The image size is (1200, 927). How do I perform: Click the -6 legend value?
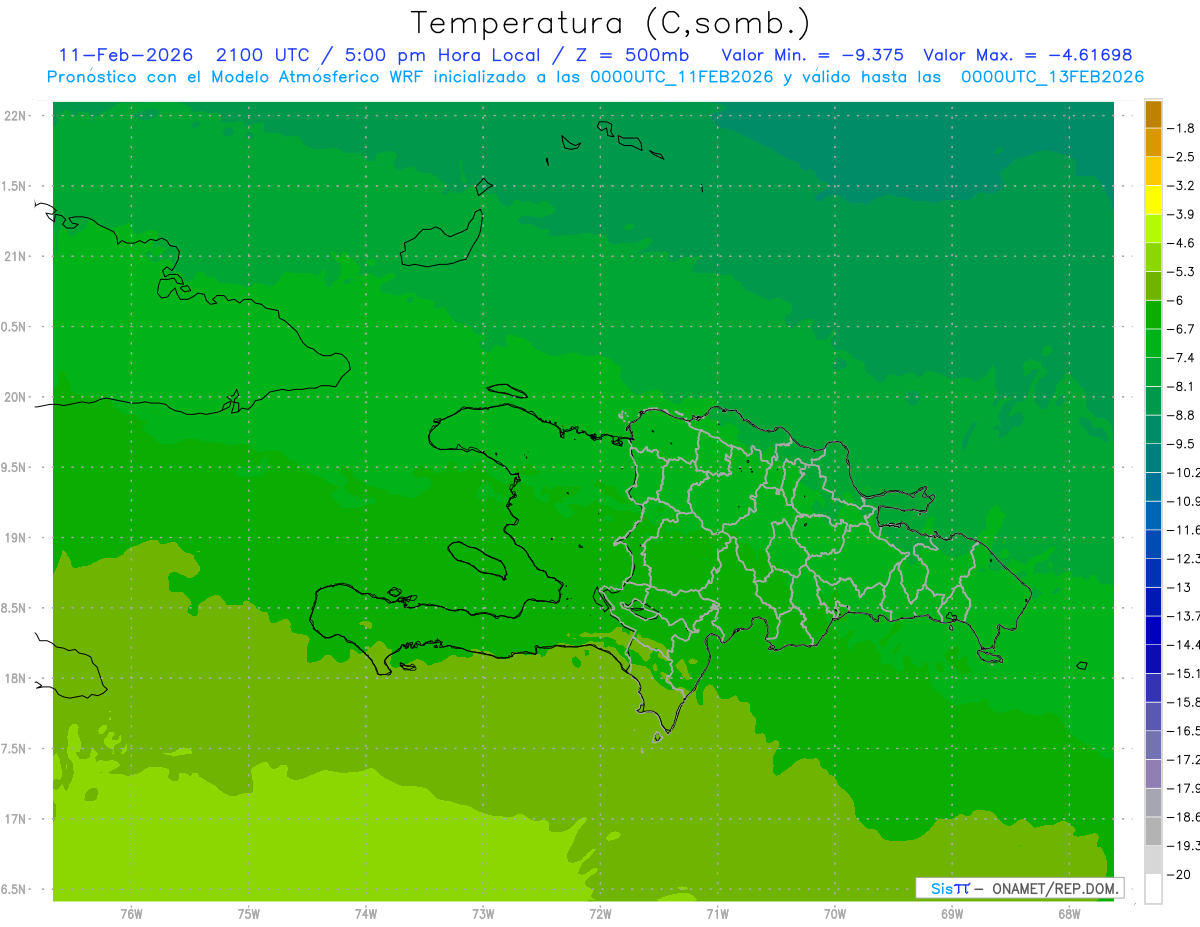[1177, 300]
